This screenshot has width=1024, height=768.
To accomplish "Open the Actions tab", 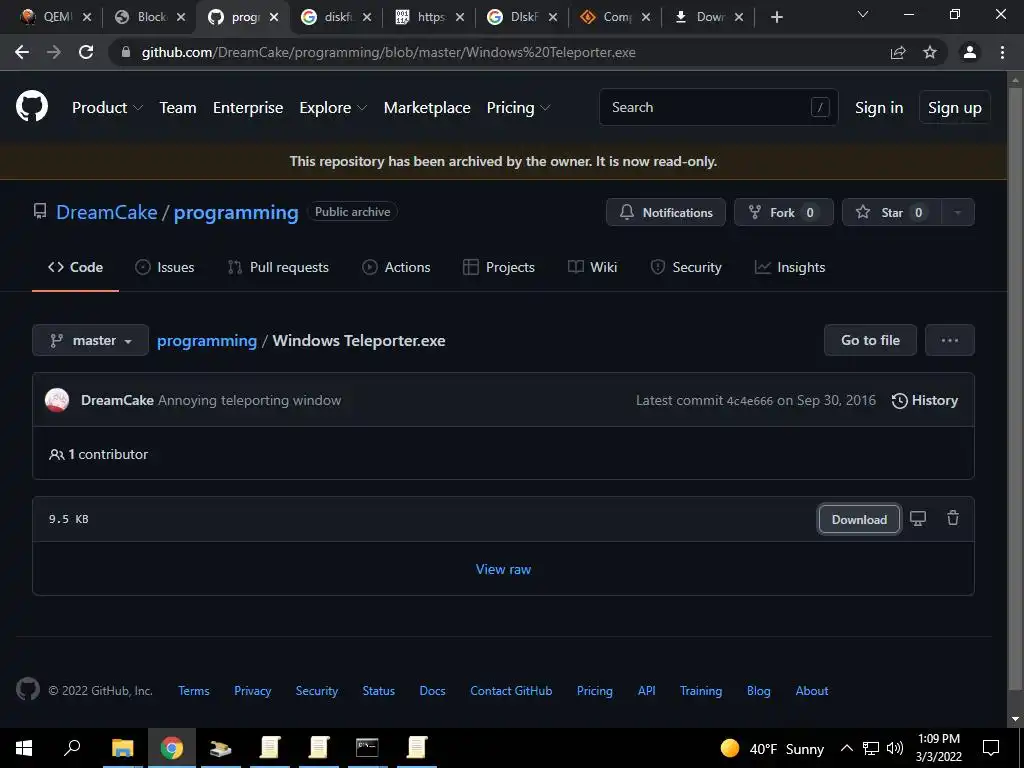I will pos(396,267).
